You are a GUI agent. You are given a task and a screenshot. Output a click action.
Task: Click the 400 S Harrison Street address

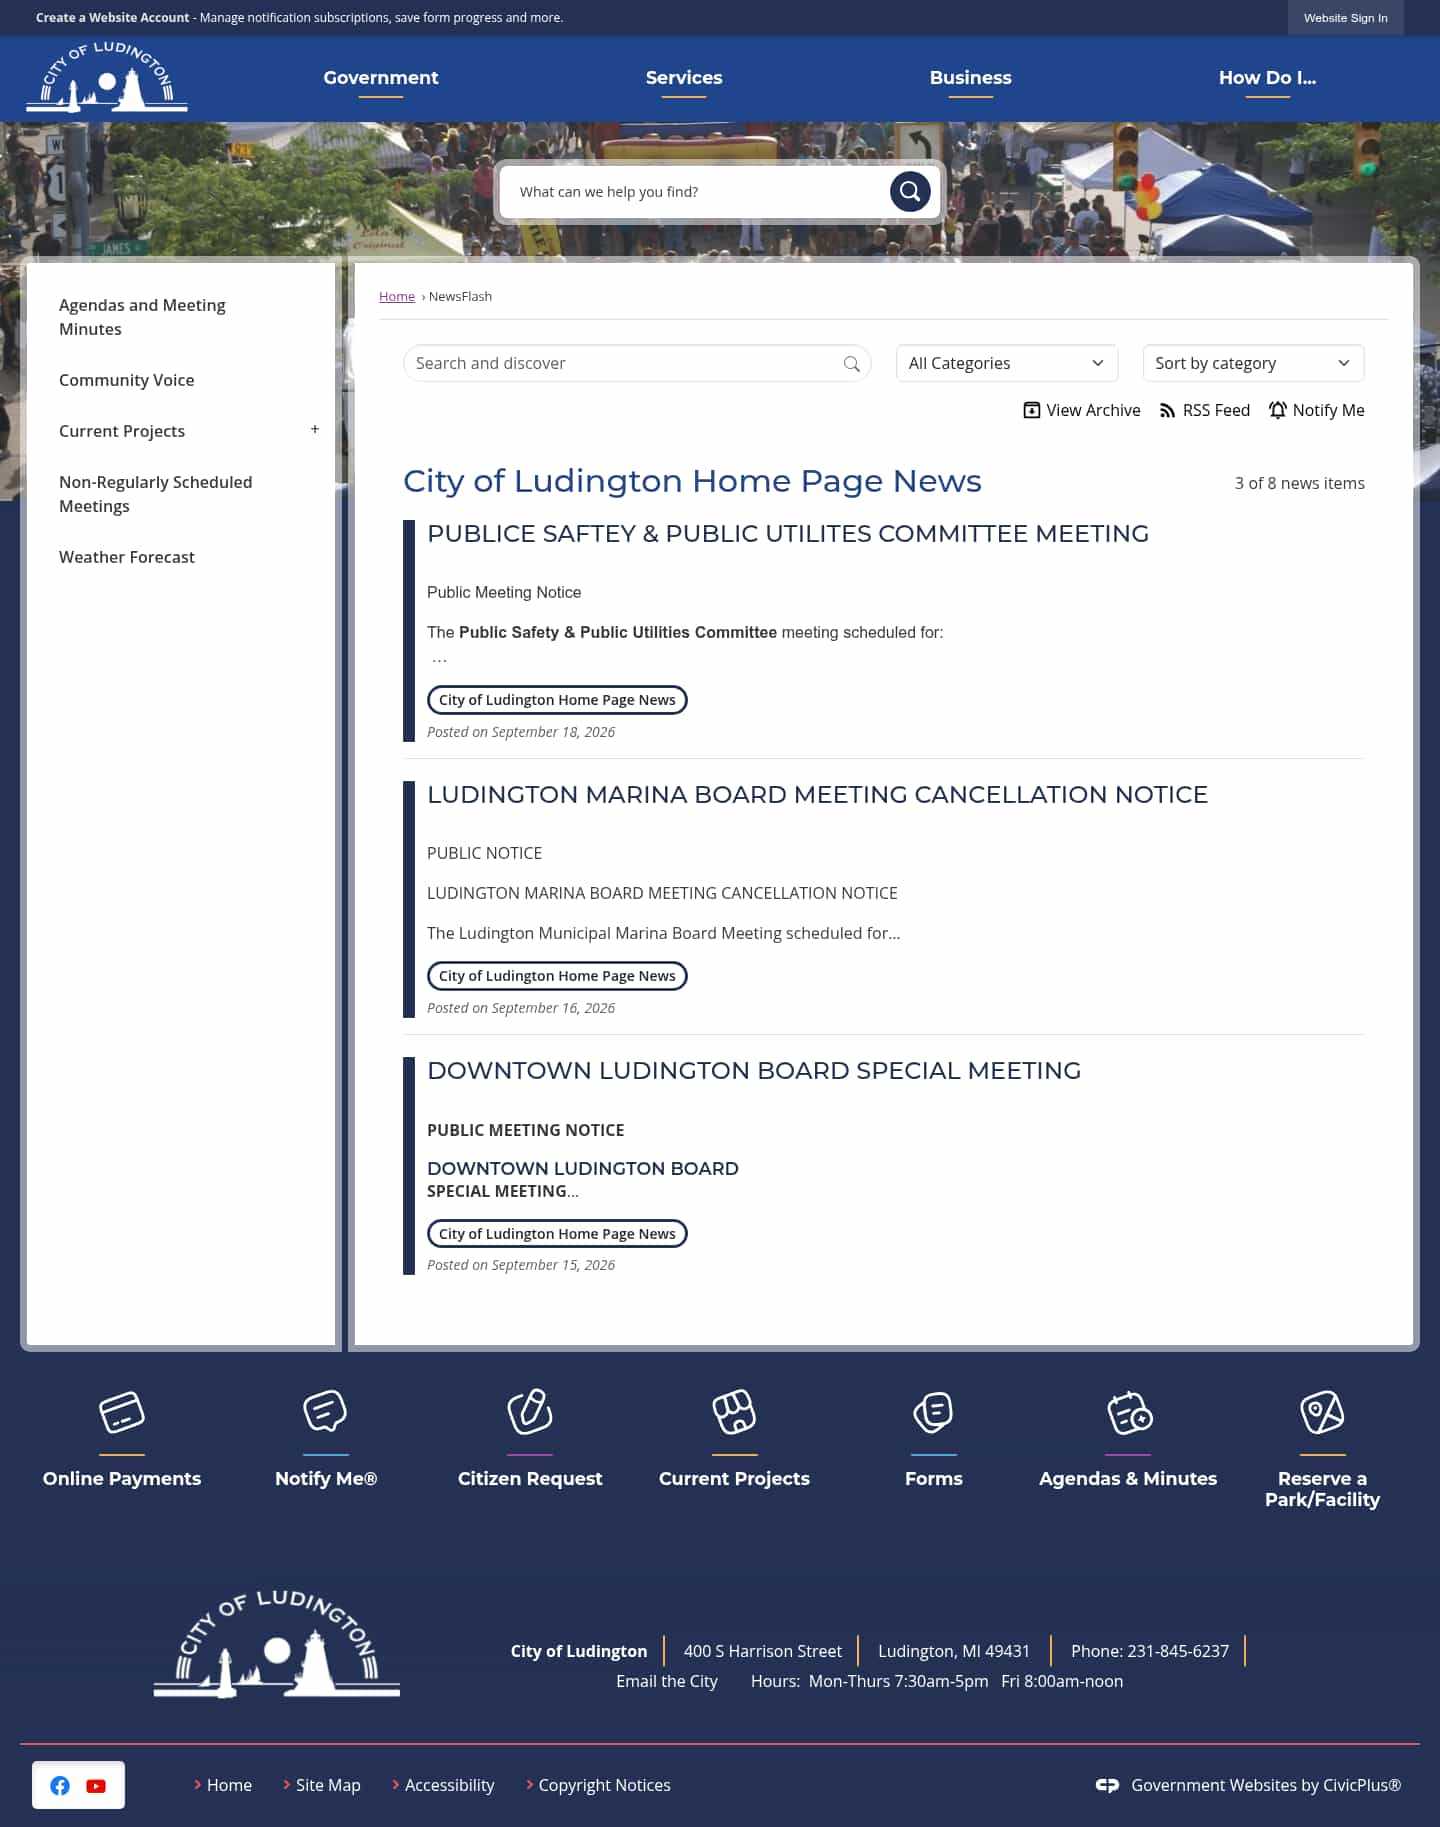(x=762, y=1651)
